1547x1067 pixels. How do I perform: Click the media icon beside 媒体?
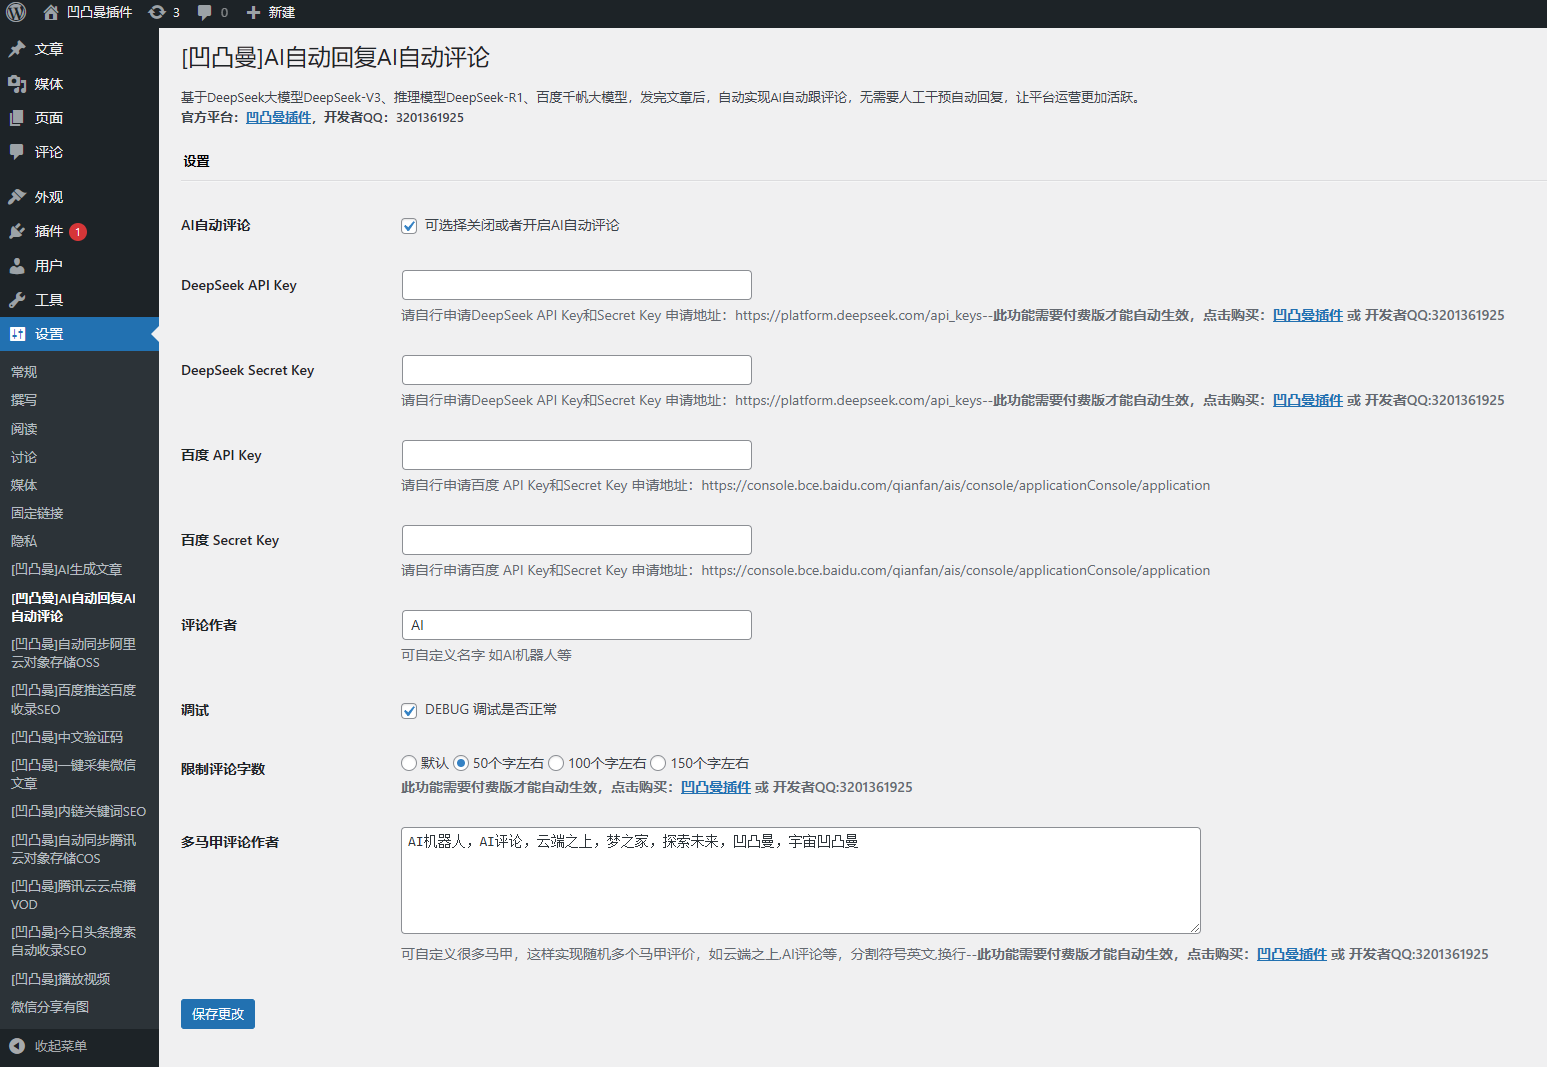point(17,84)
